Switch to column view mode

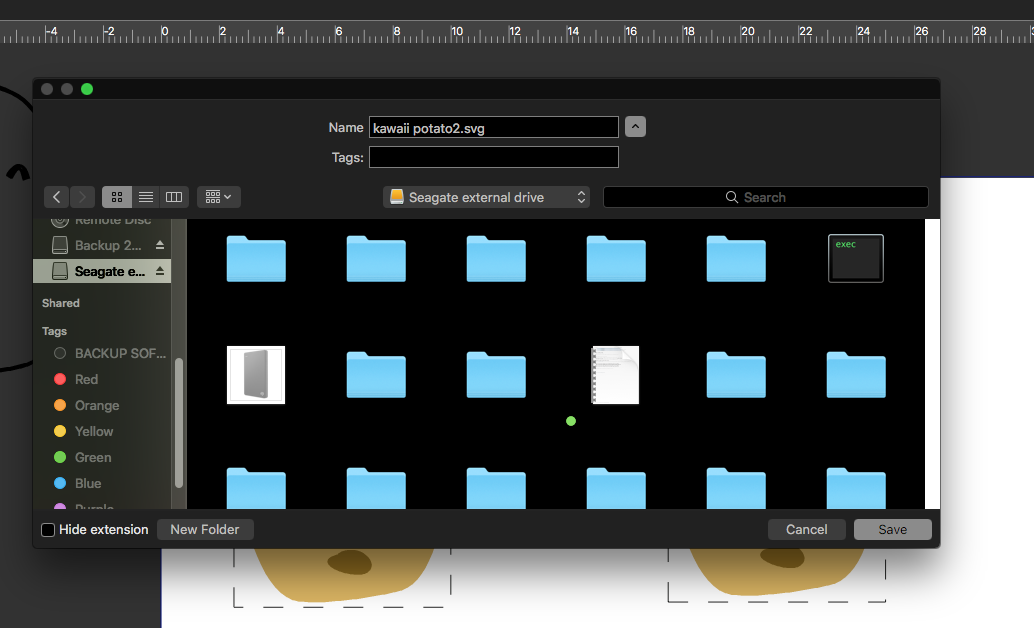(x=174, y=197)
